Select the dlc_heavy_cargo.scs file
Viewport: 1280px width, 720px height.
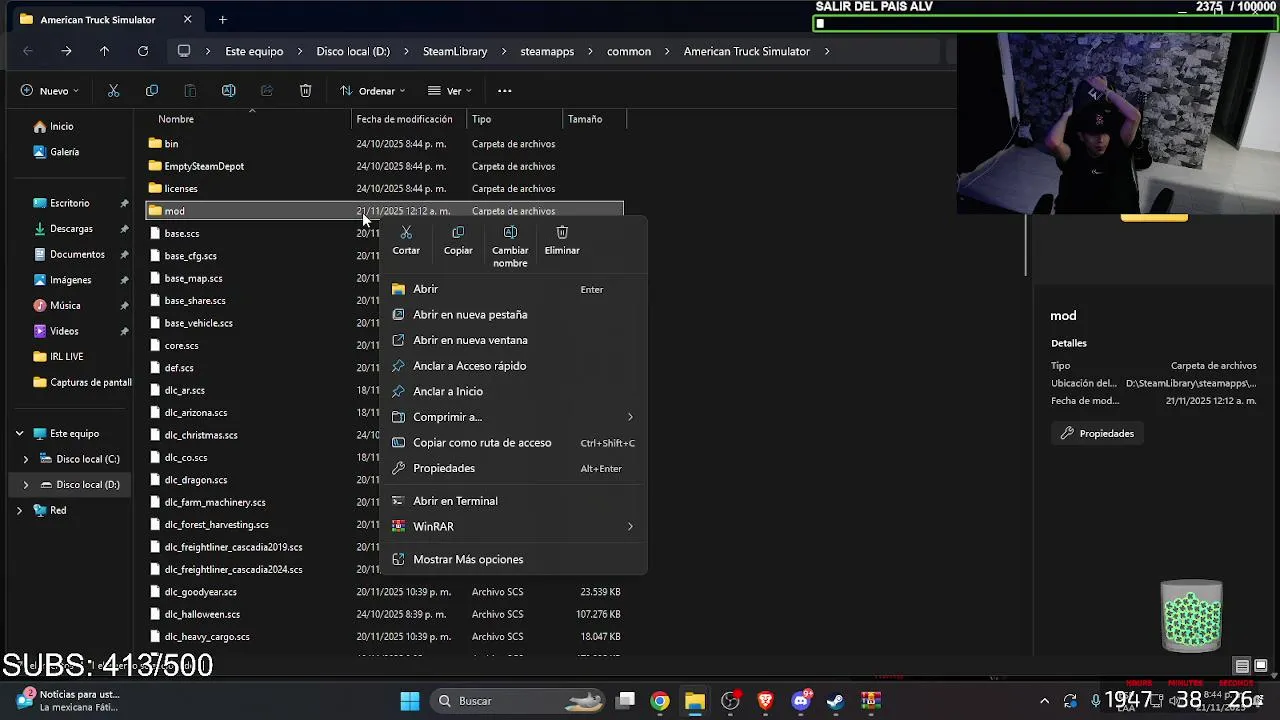point(207,637)
